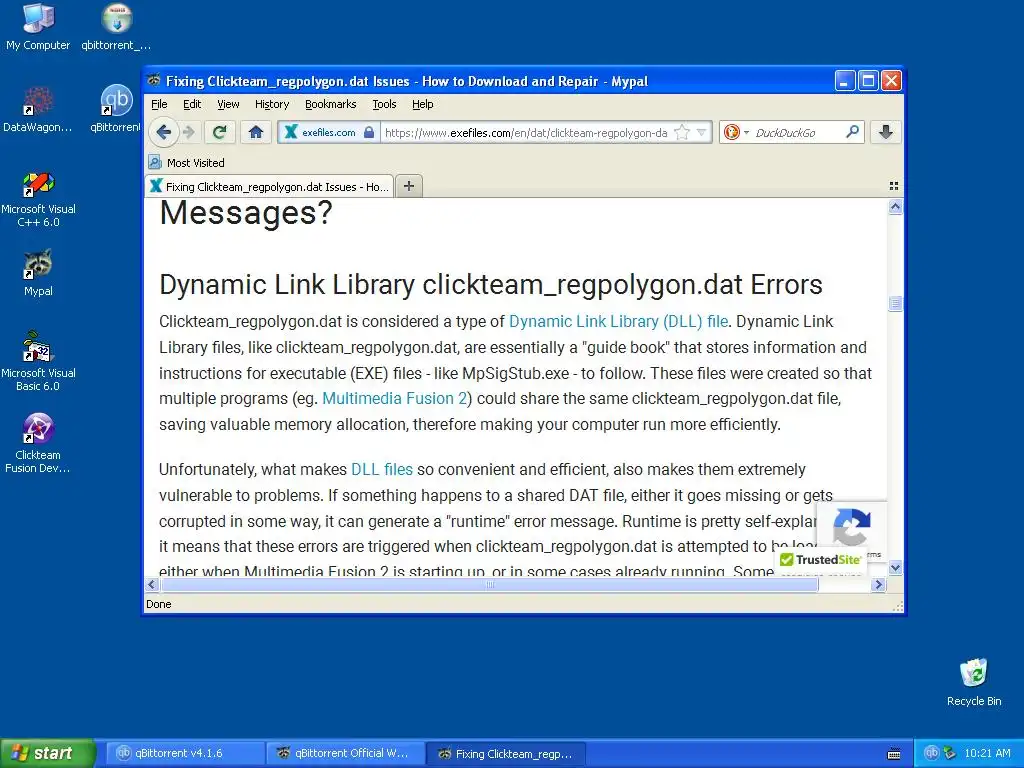The width and height of the screenshot is (1024, 768).
Task: Click the horizontal scrollbar thumb
Action: pos(489,584)
